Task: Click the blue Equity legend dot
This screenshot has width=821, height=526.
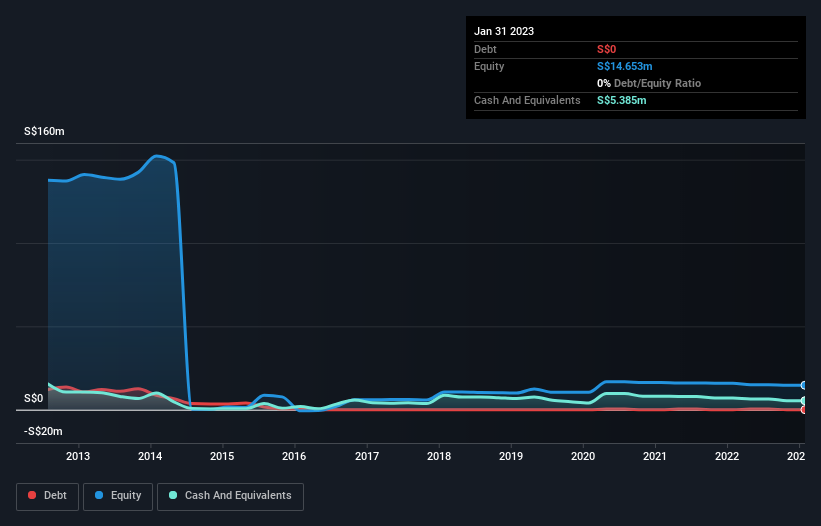Action: point(99,495)
